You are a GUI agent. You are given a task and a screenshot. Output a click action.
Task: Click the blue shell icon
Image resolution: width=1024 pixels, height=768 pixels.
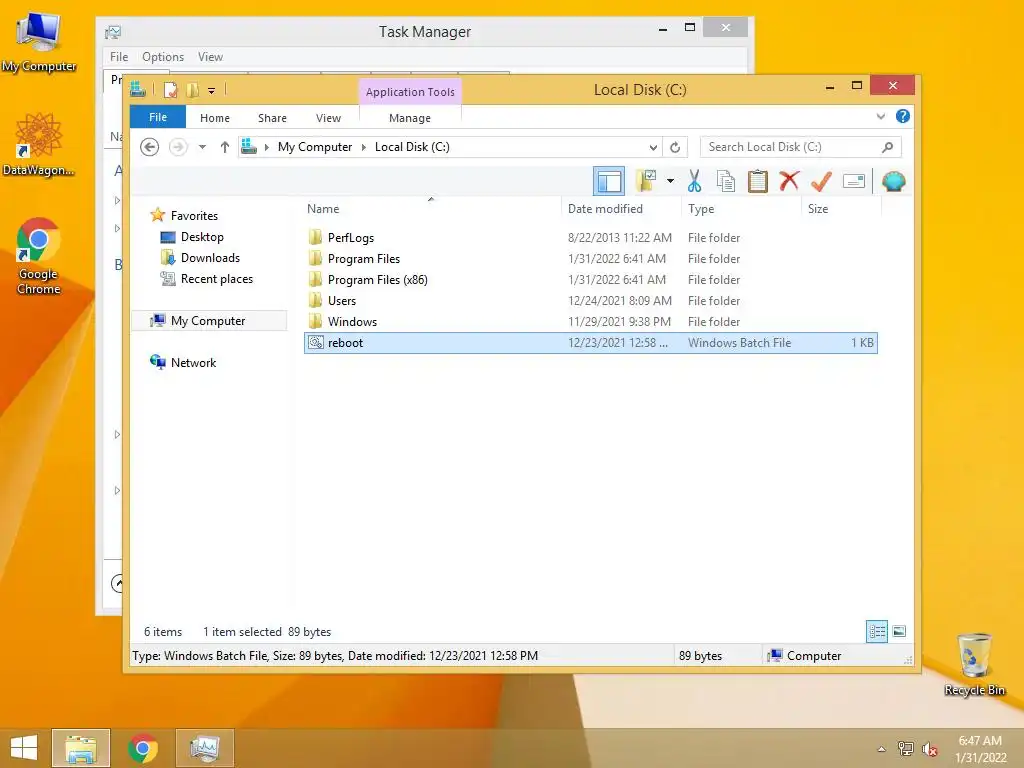click(893, 181)
